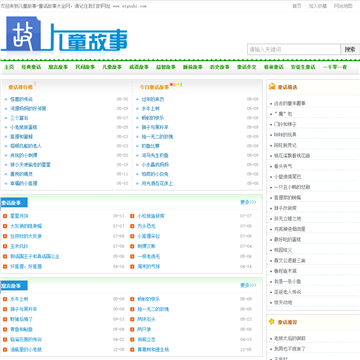
Task: Click orange arrow icon beside 一根老虎毛
Action: [x=132, y=257]
